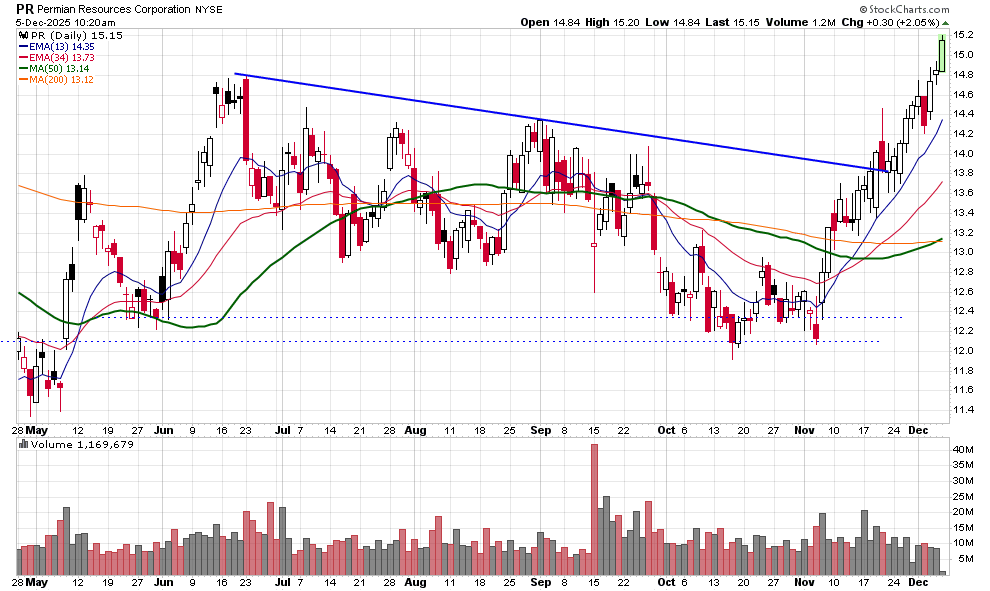Click the 15.2 price axis label

pos(966,35)
